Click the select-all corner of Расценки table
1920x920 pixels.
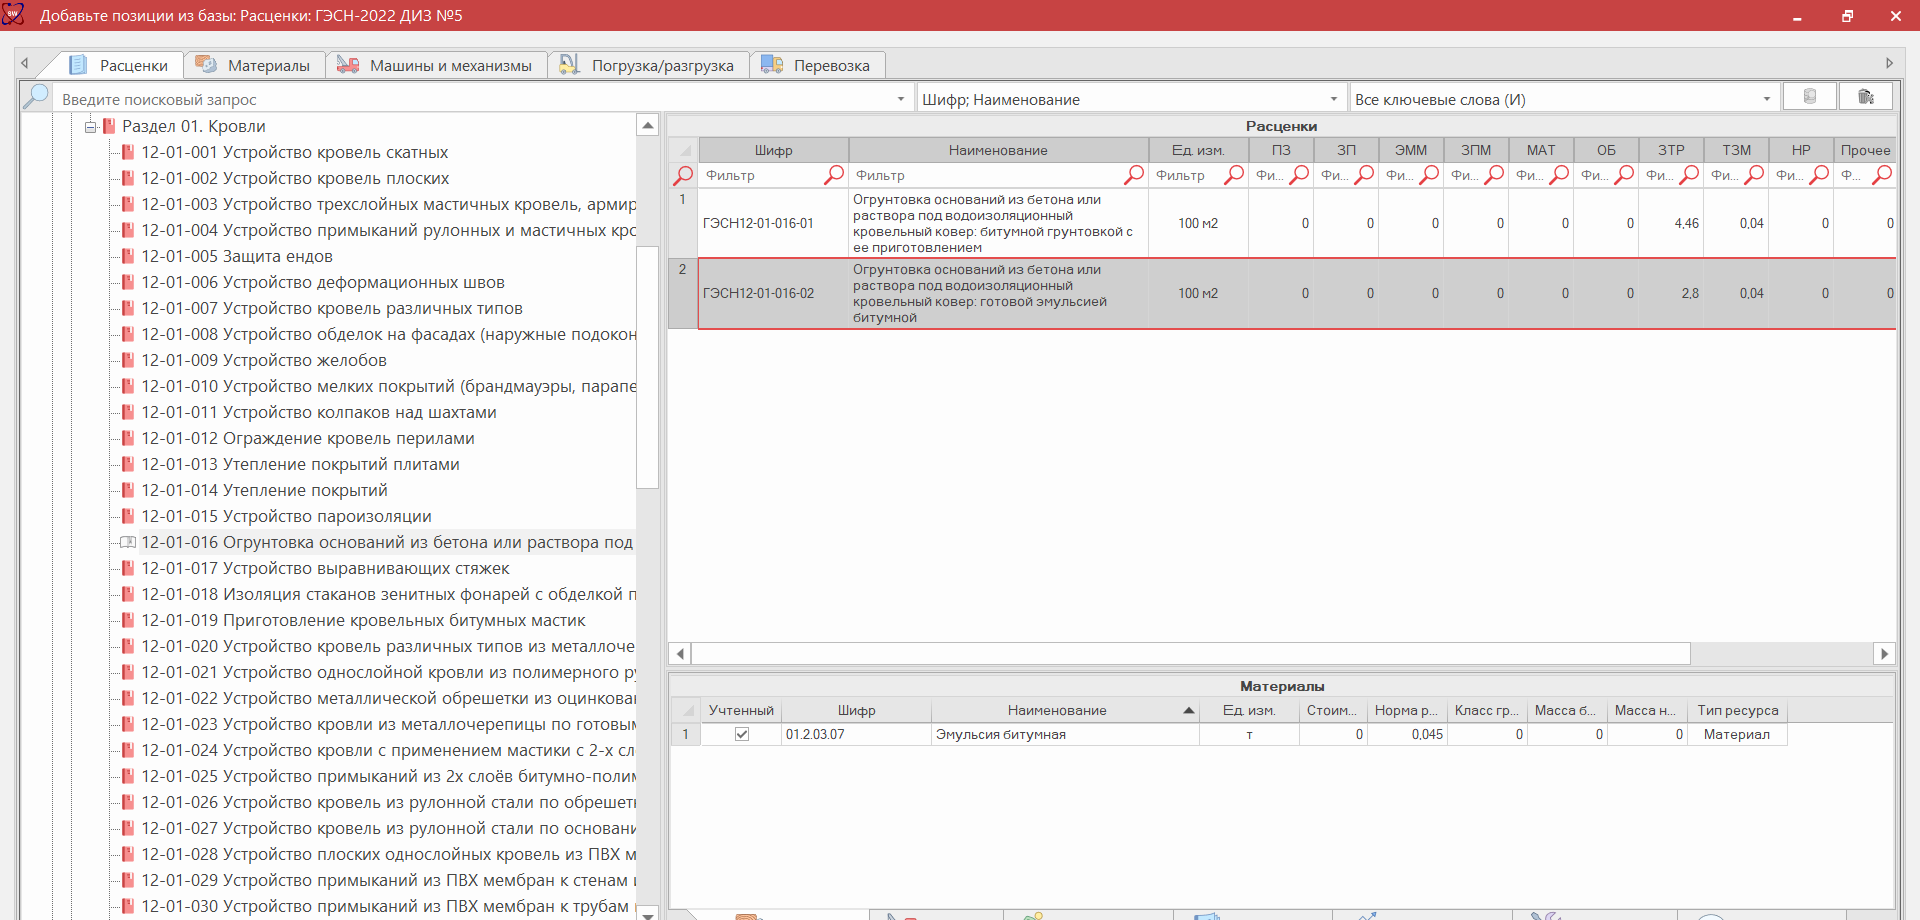coord(683,150)
